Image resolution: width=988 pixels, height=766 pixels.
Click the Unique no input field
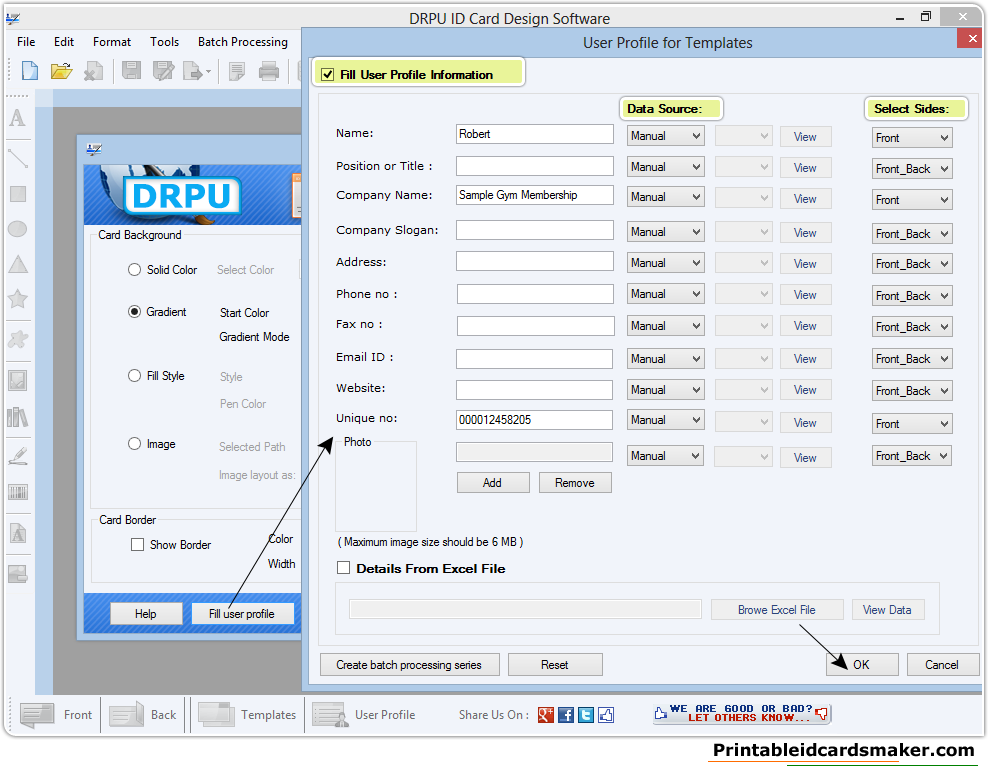534,420
